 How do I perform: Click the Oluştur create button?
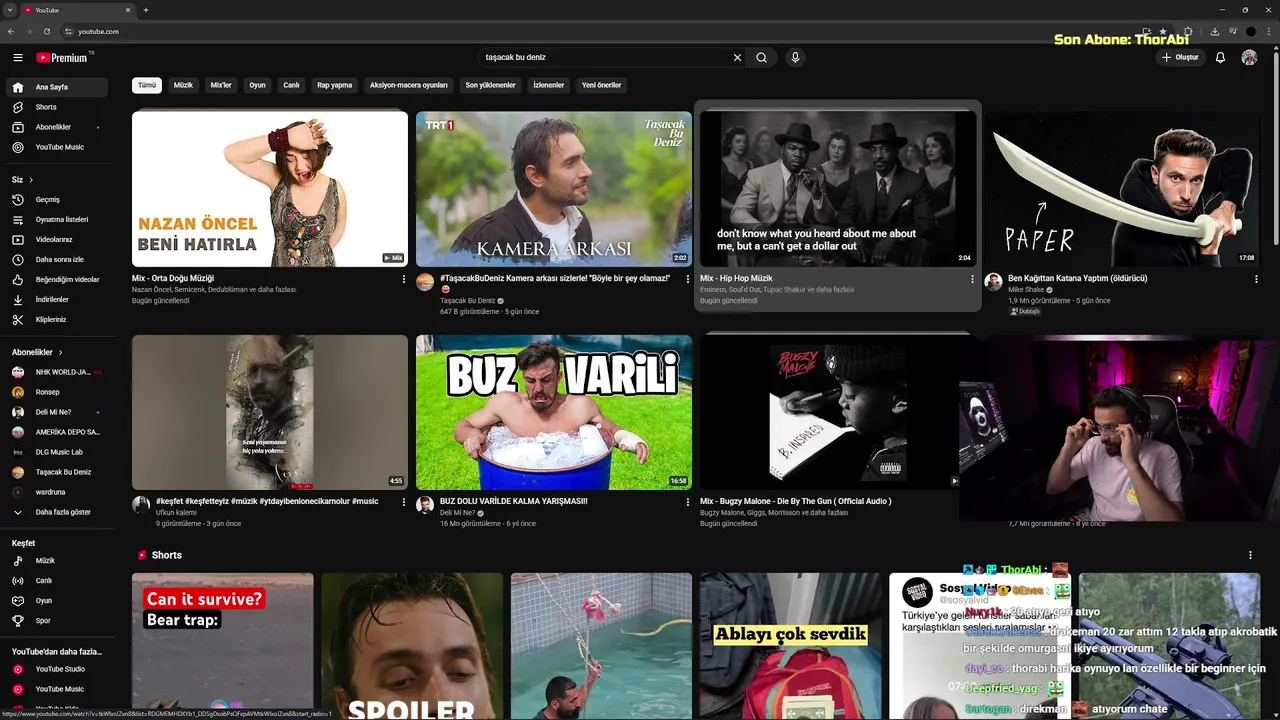click(x=1180, y=58)
